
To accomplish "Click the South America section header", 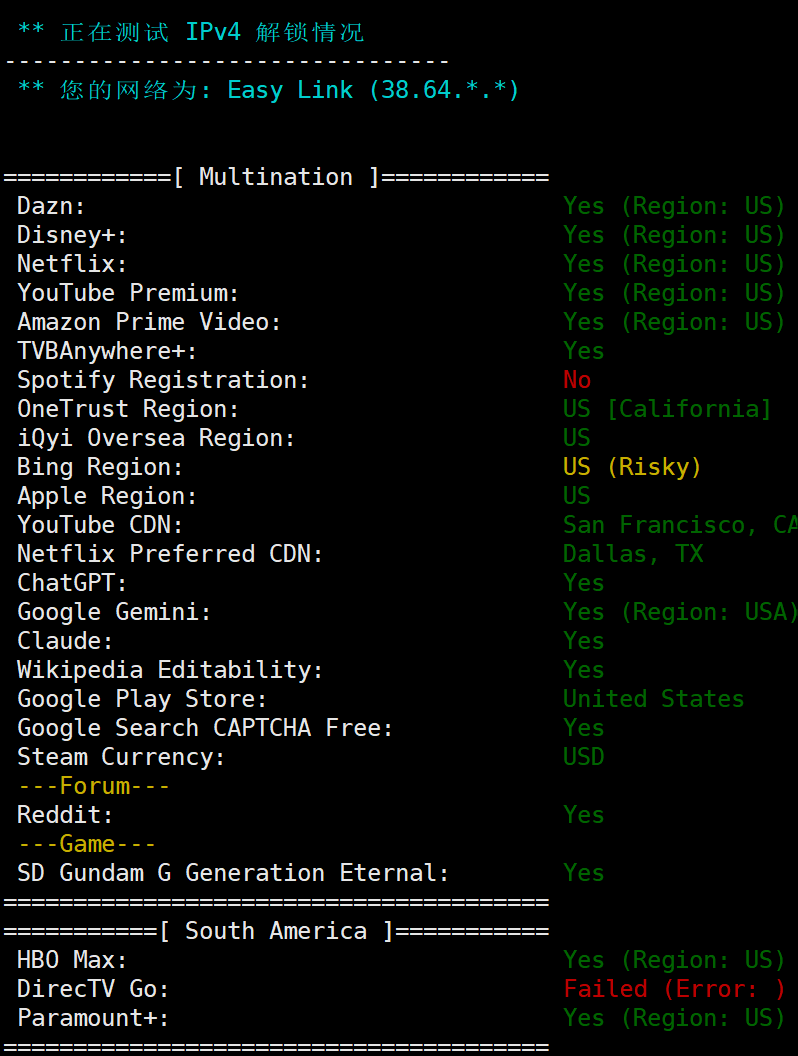I will point(275,931).
